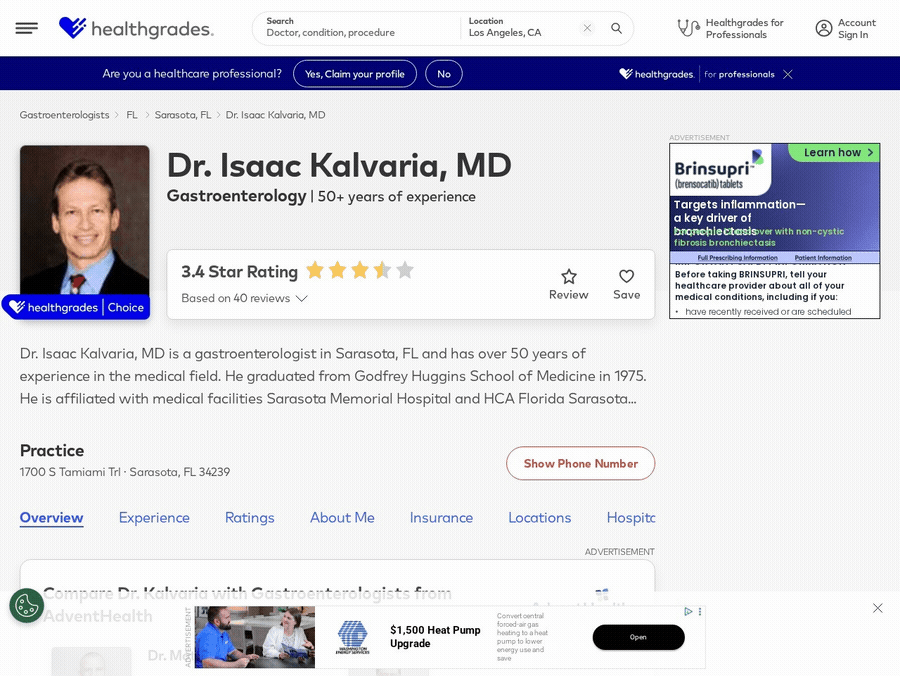The image size is (900, 676).
Task: Click the Location input field
Action: tap(519, 28)
